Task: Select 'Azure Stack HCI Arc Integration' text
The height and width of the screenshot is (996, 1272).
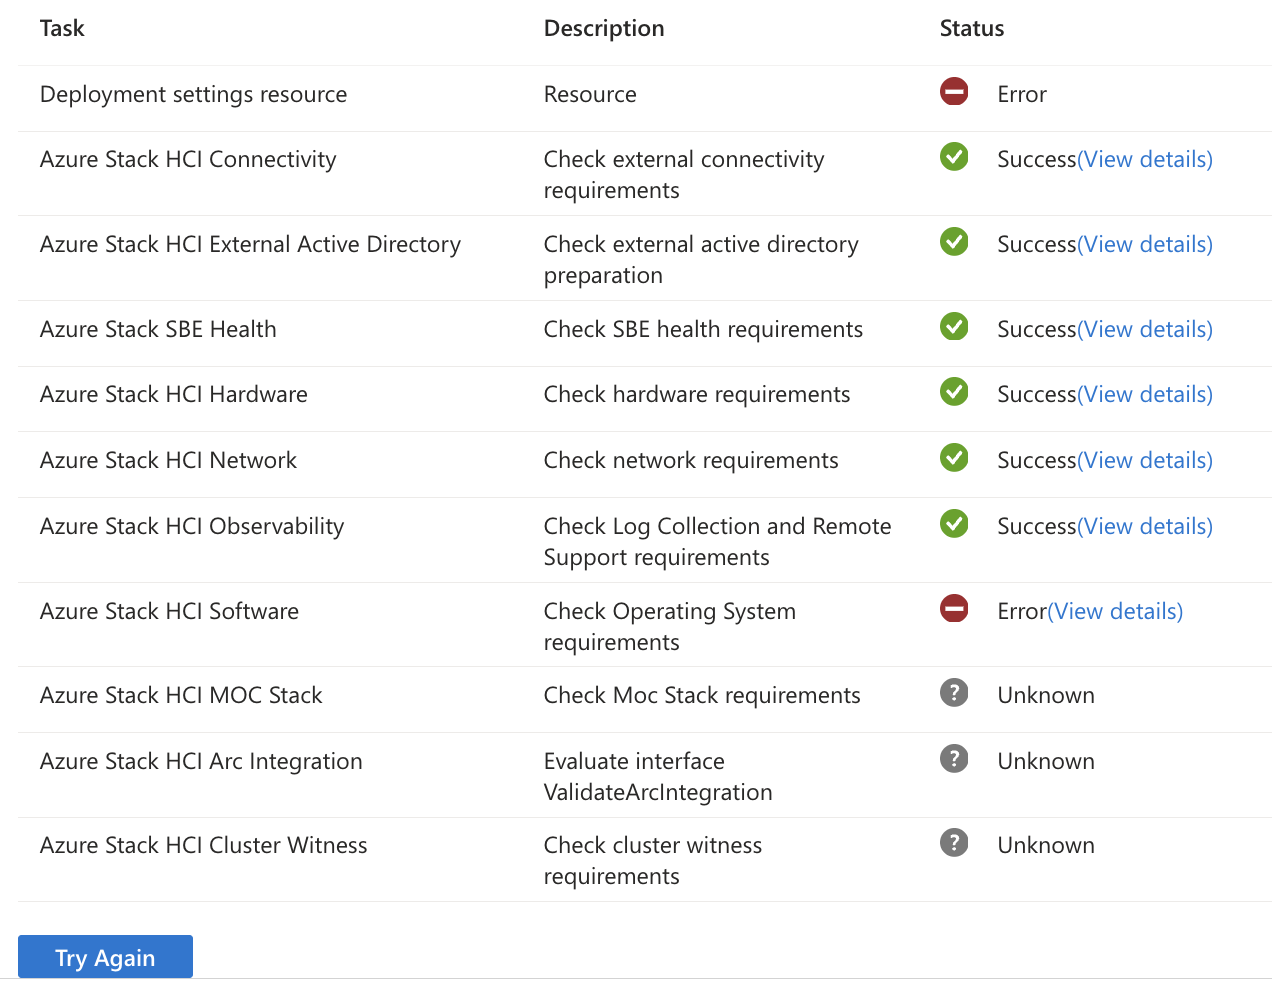Action: 201,762
